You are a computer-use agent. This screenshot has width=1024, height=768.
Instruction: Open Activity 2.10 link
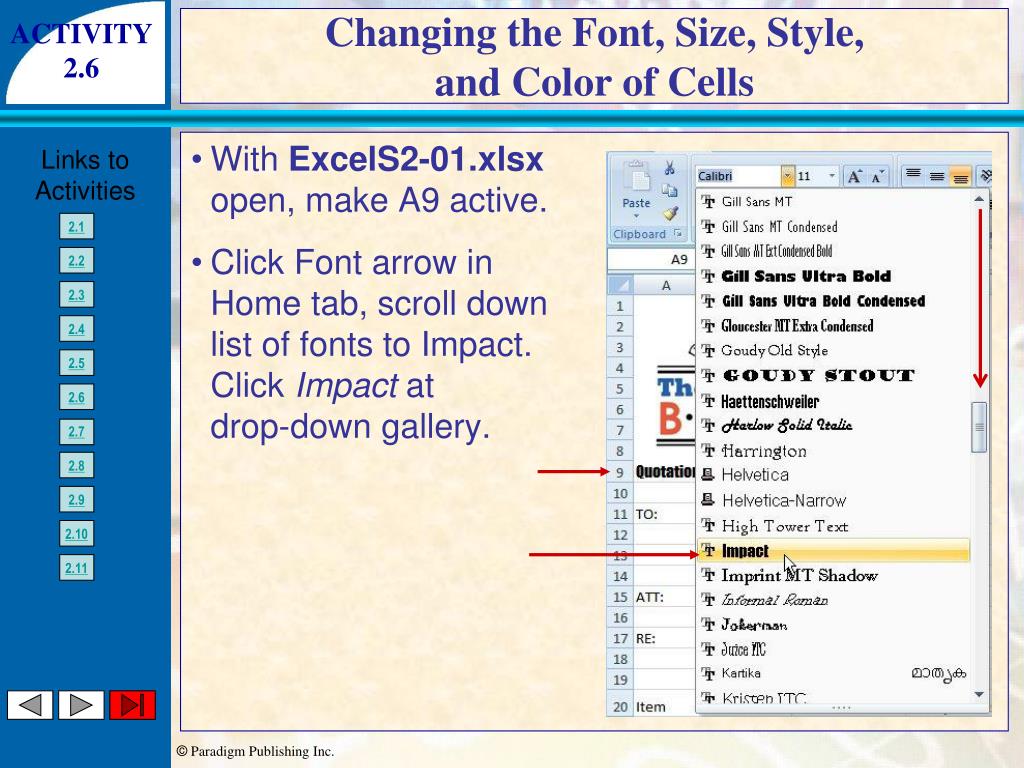point(76,534)
